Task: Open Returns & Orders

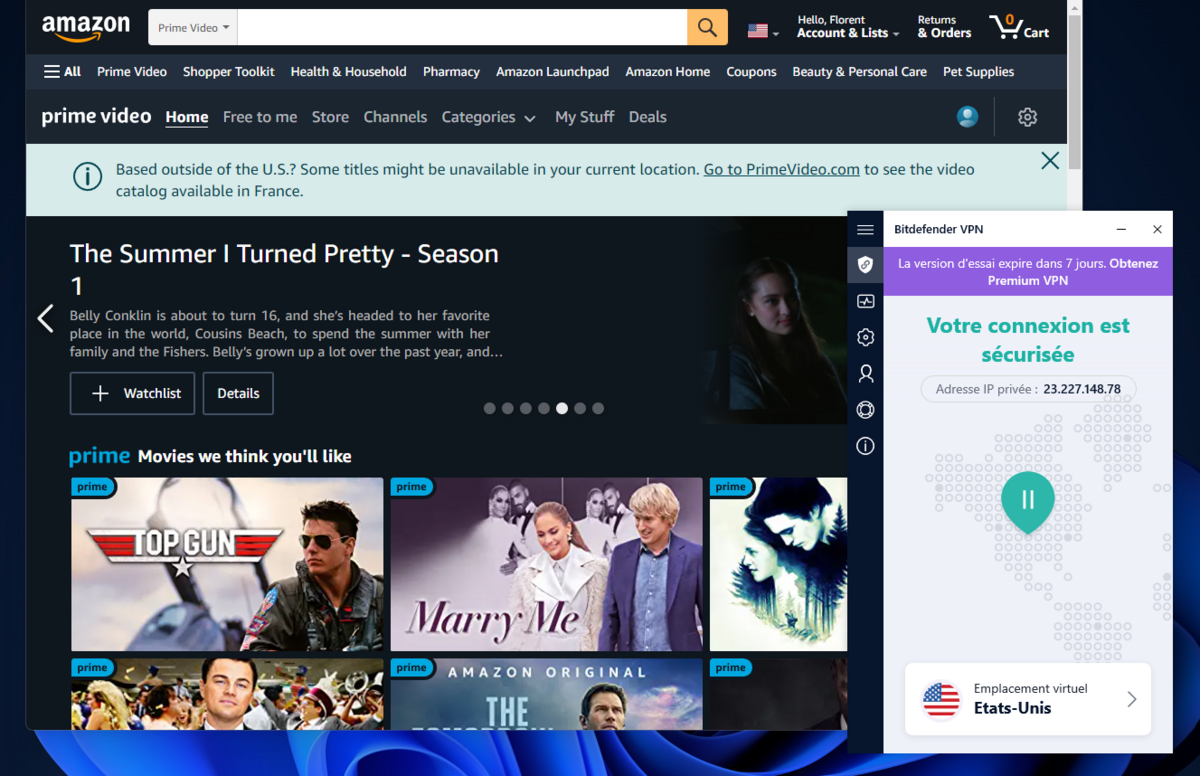Action: (944, 27)
